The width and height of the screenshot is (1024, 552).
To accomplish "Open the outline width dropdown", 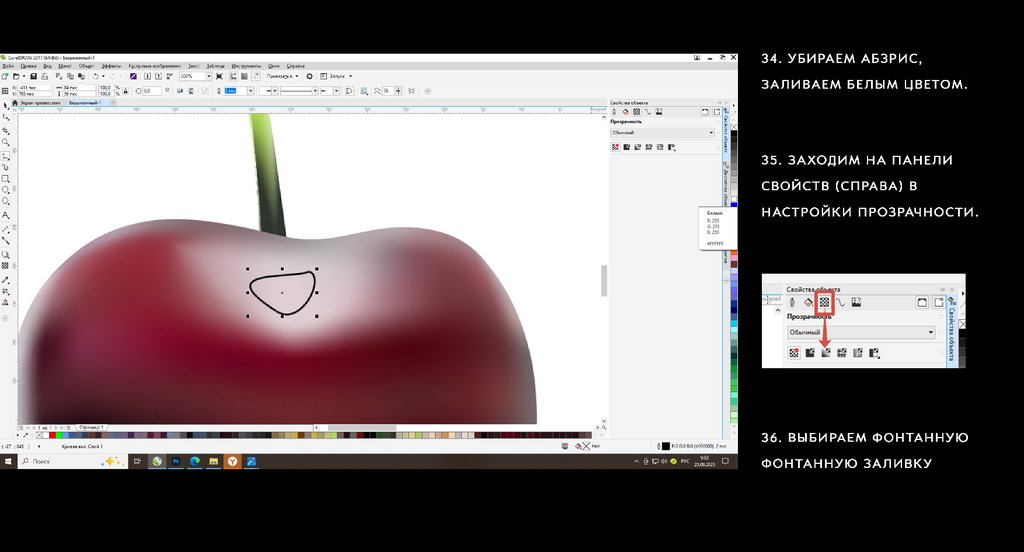I will pos(251,91).
